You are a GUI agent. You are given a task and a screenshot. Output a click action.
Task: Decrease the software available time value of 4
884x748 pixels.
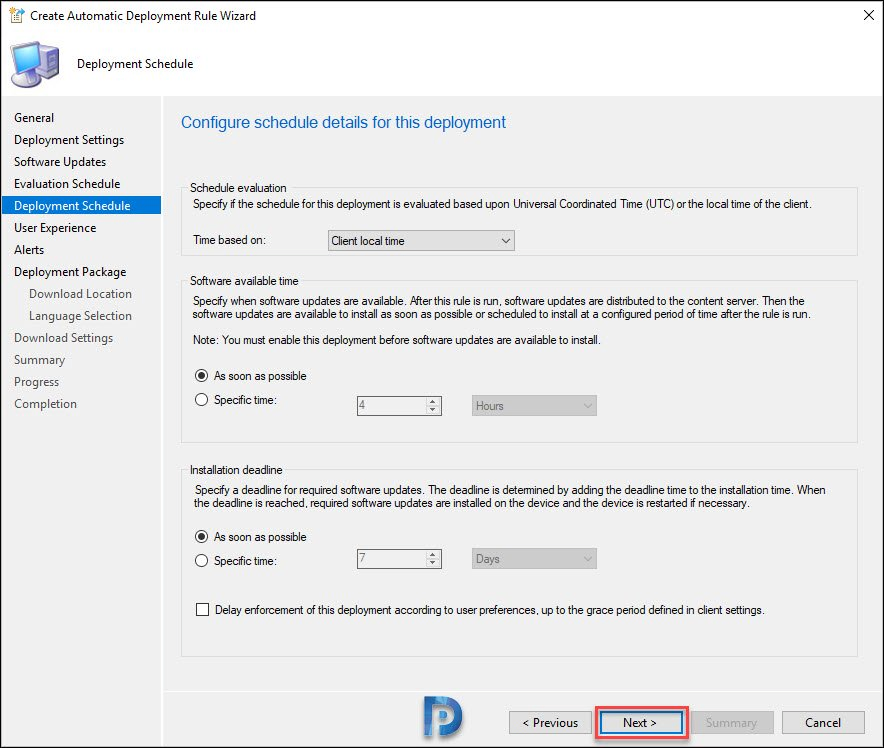pyautogui.click(x=432, y=410)
